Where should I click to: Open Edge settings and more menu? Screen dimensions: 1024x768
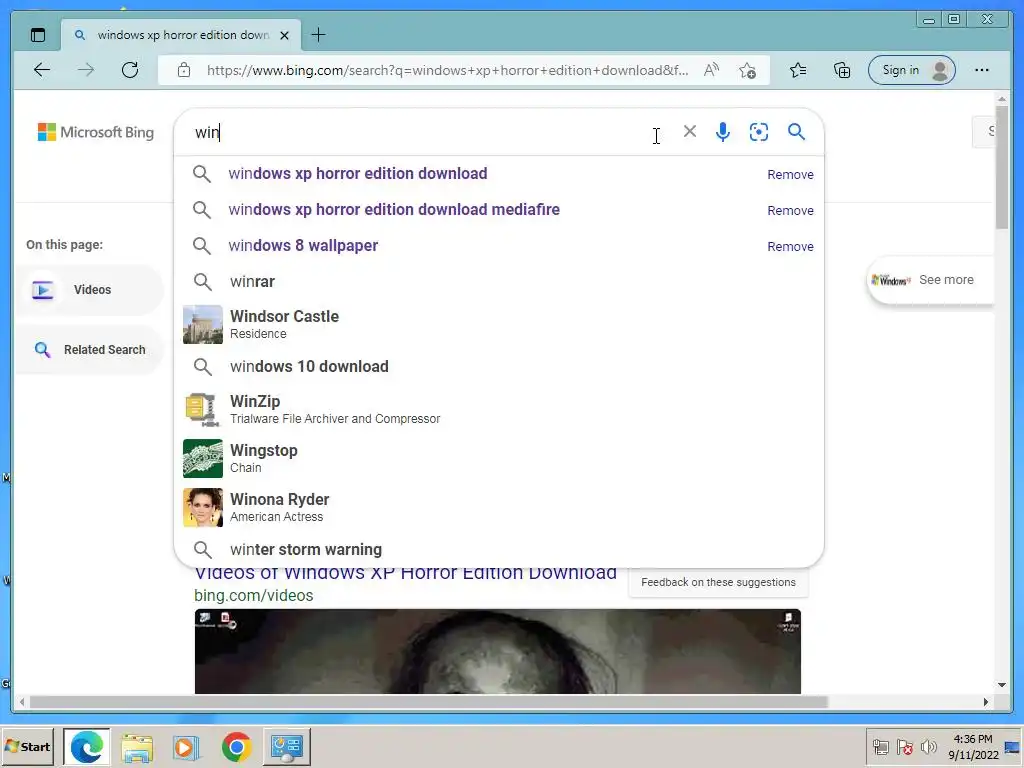coord(982,70)
